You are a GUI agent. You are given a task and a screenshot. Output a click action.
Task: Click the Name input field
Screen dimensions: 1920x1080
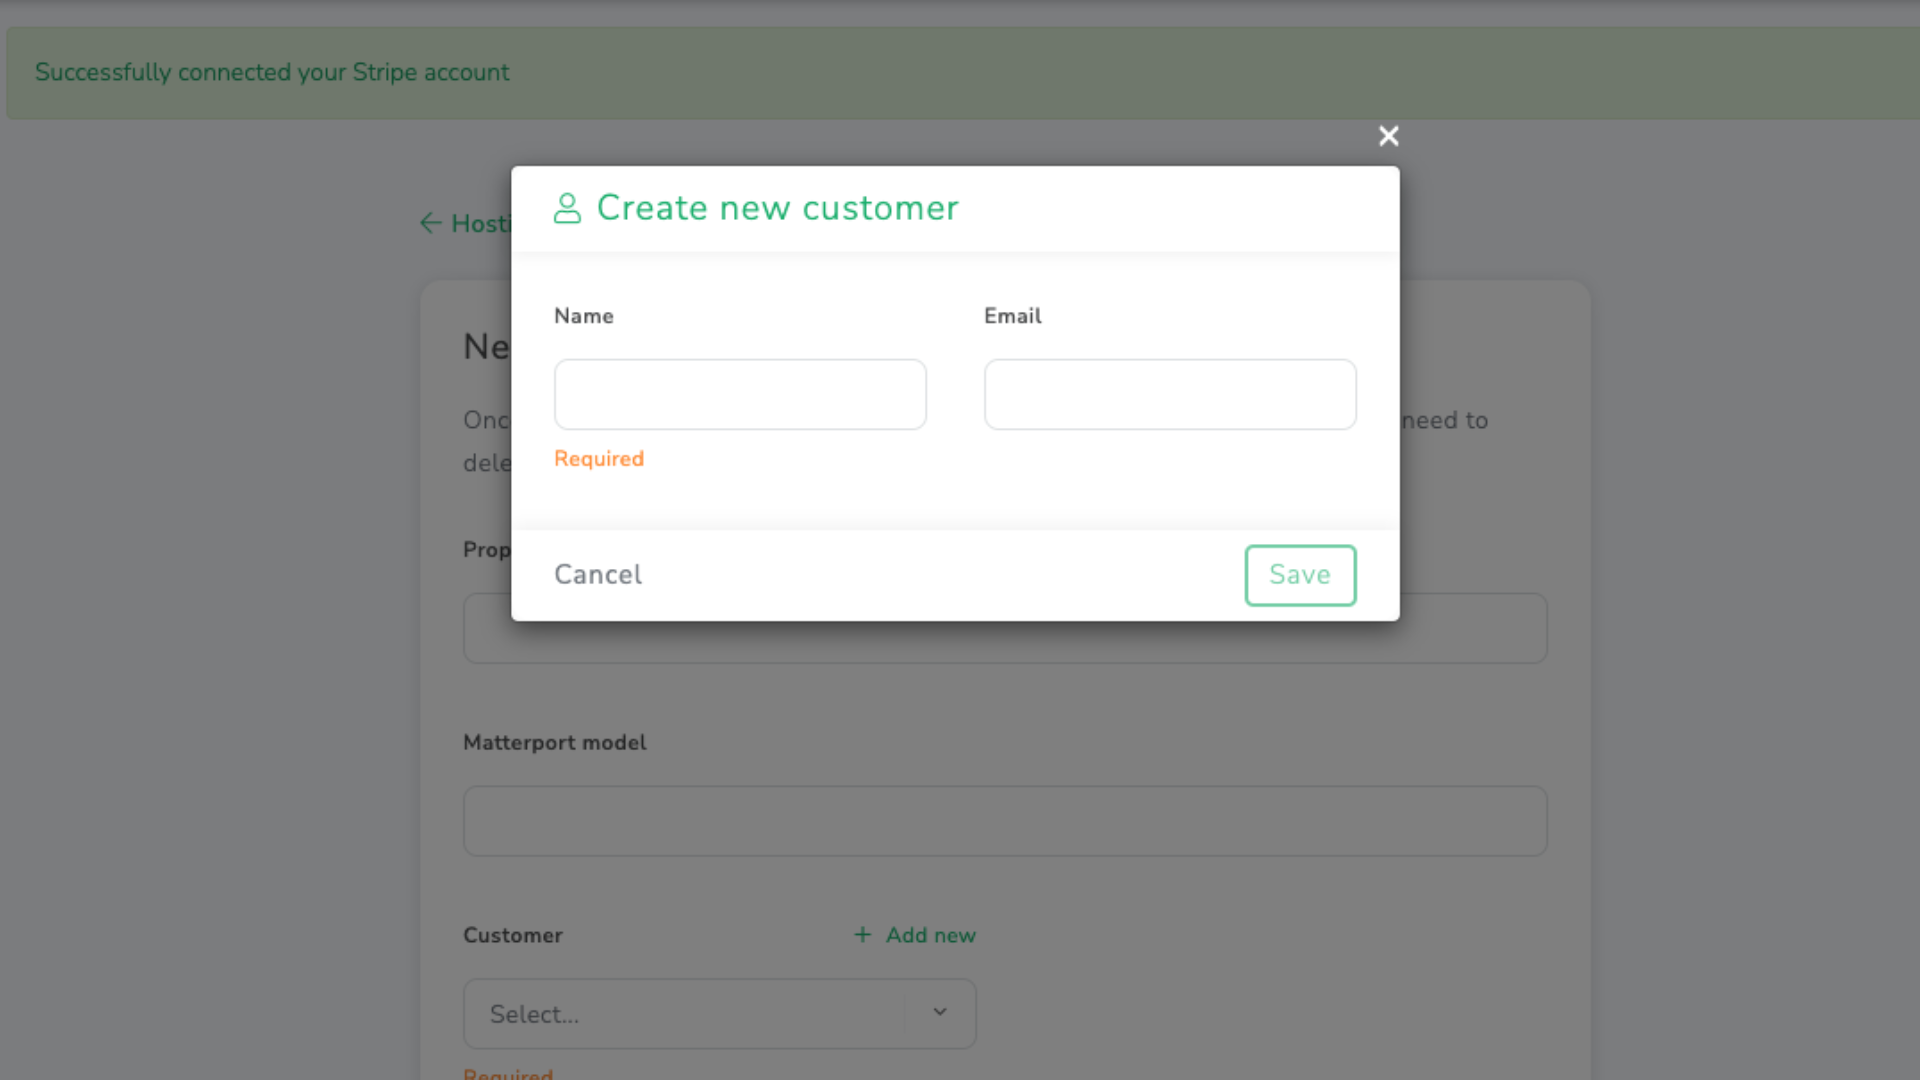740,394
